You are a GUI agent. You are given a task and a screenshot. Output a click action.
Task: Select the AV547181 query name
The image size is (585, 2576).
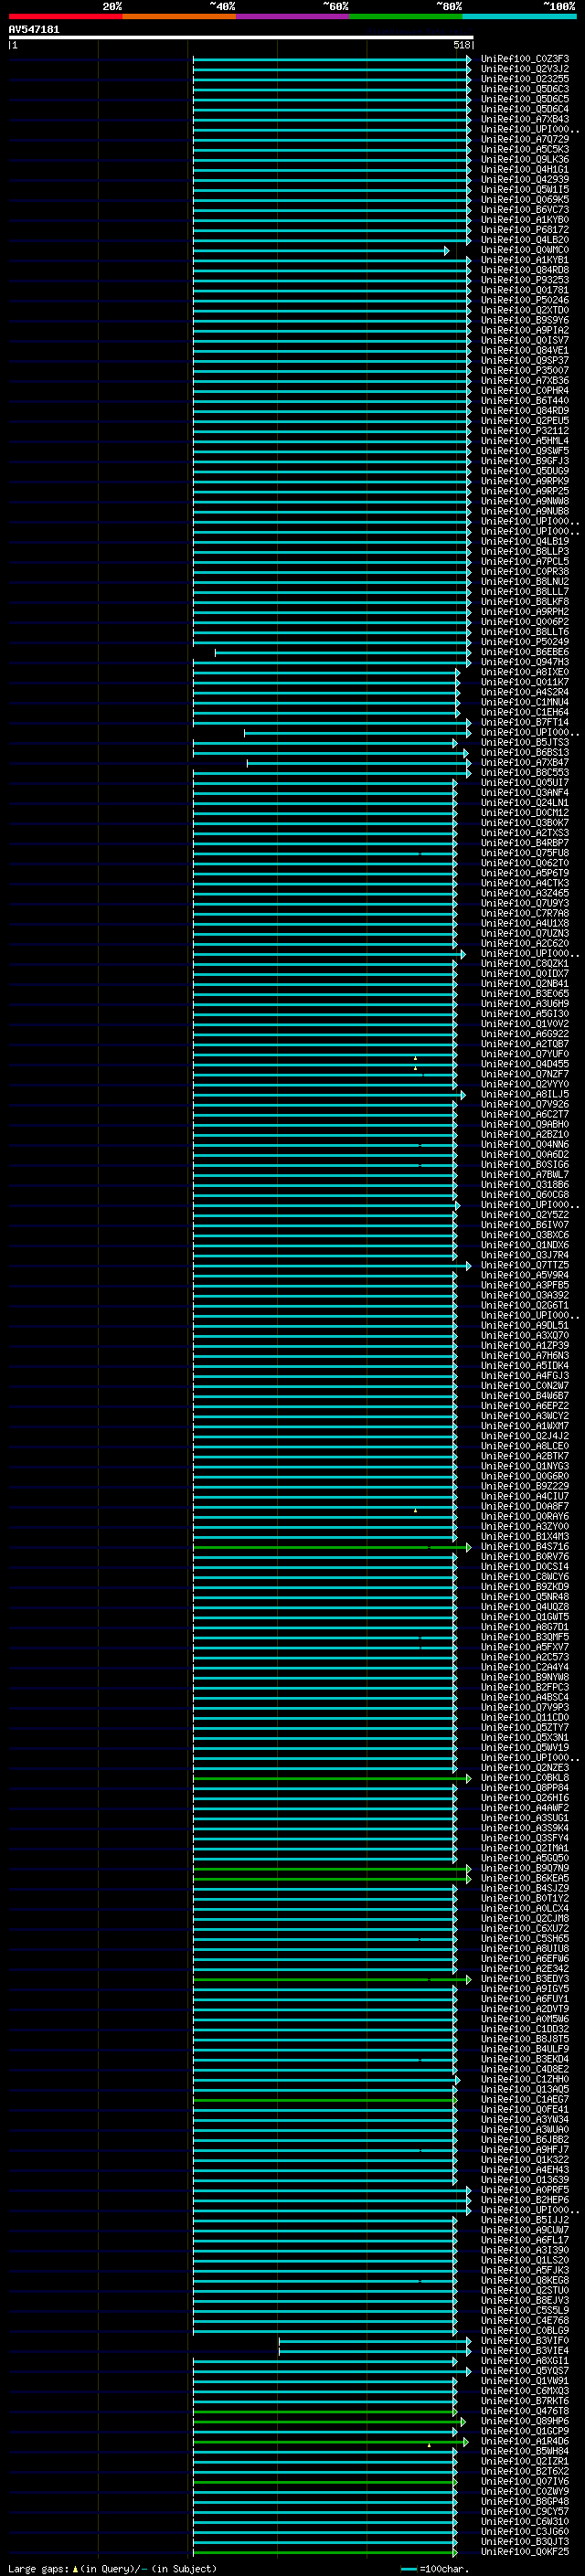[34, 30]
